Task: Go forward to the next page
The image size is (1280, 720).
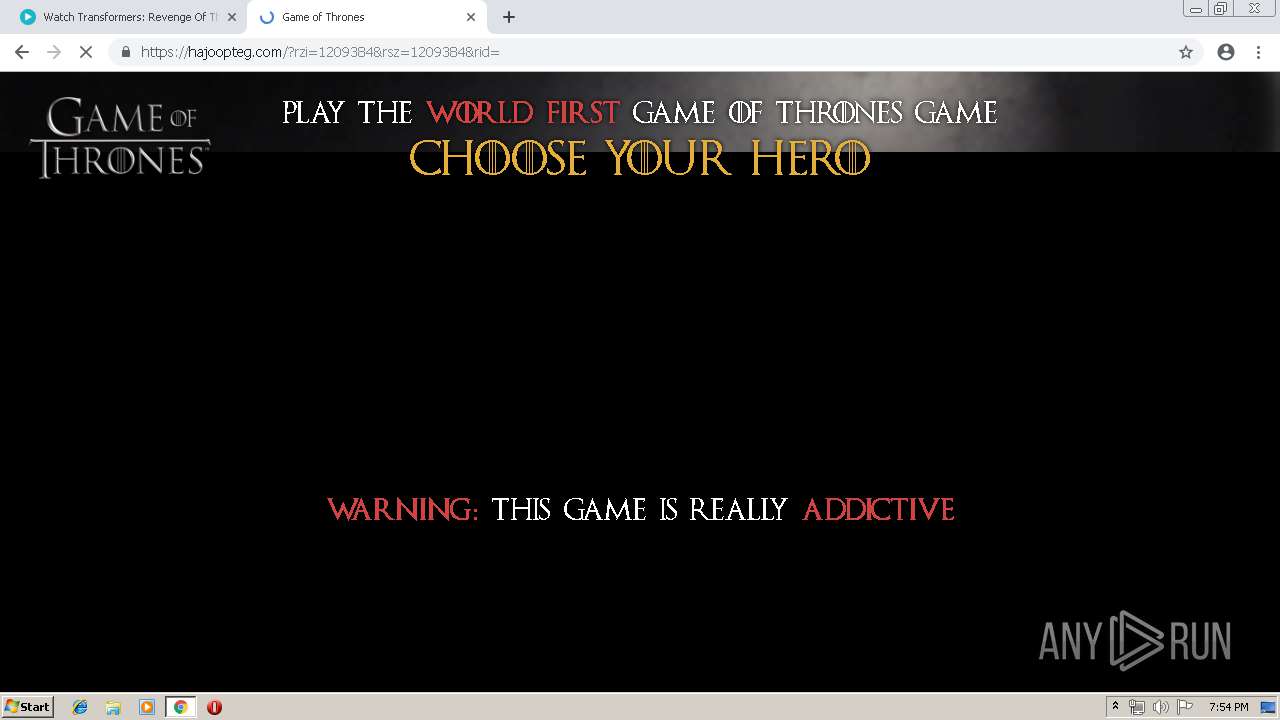Action: 54,52
